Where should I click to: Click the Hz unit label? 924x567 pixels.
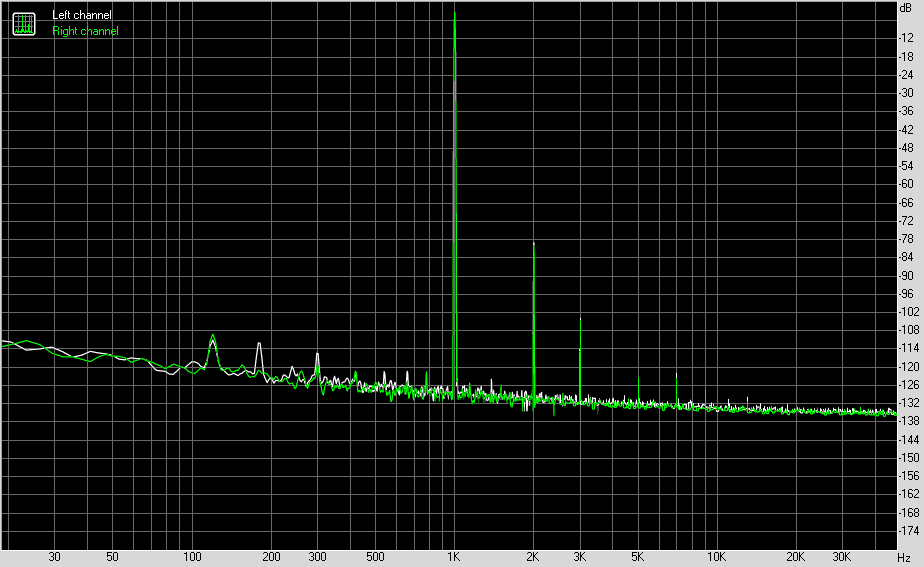pos(904,558)
